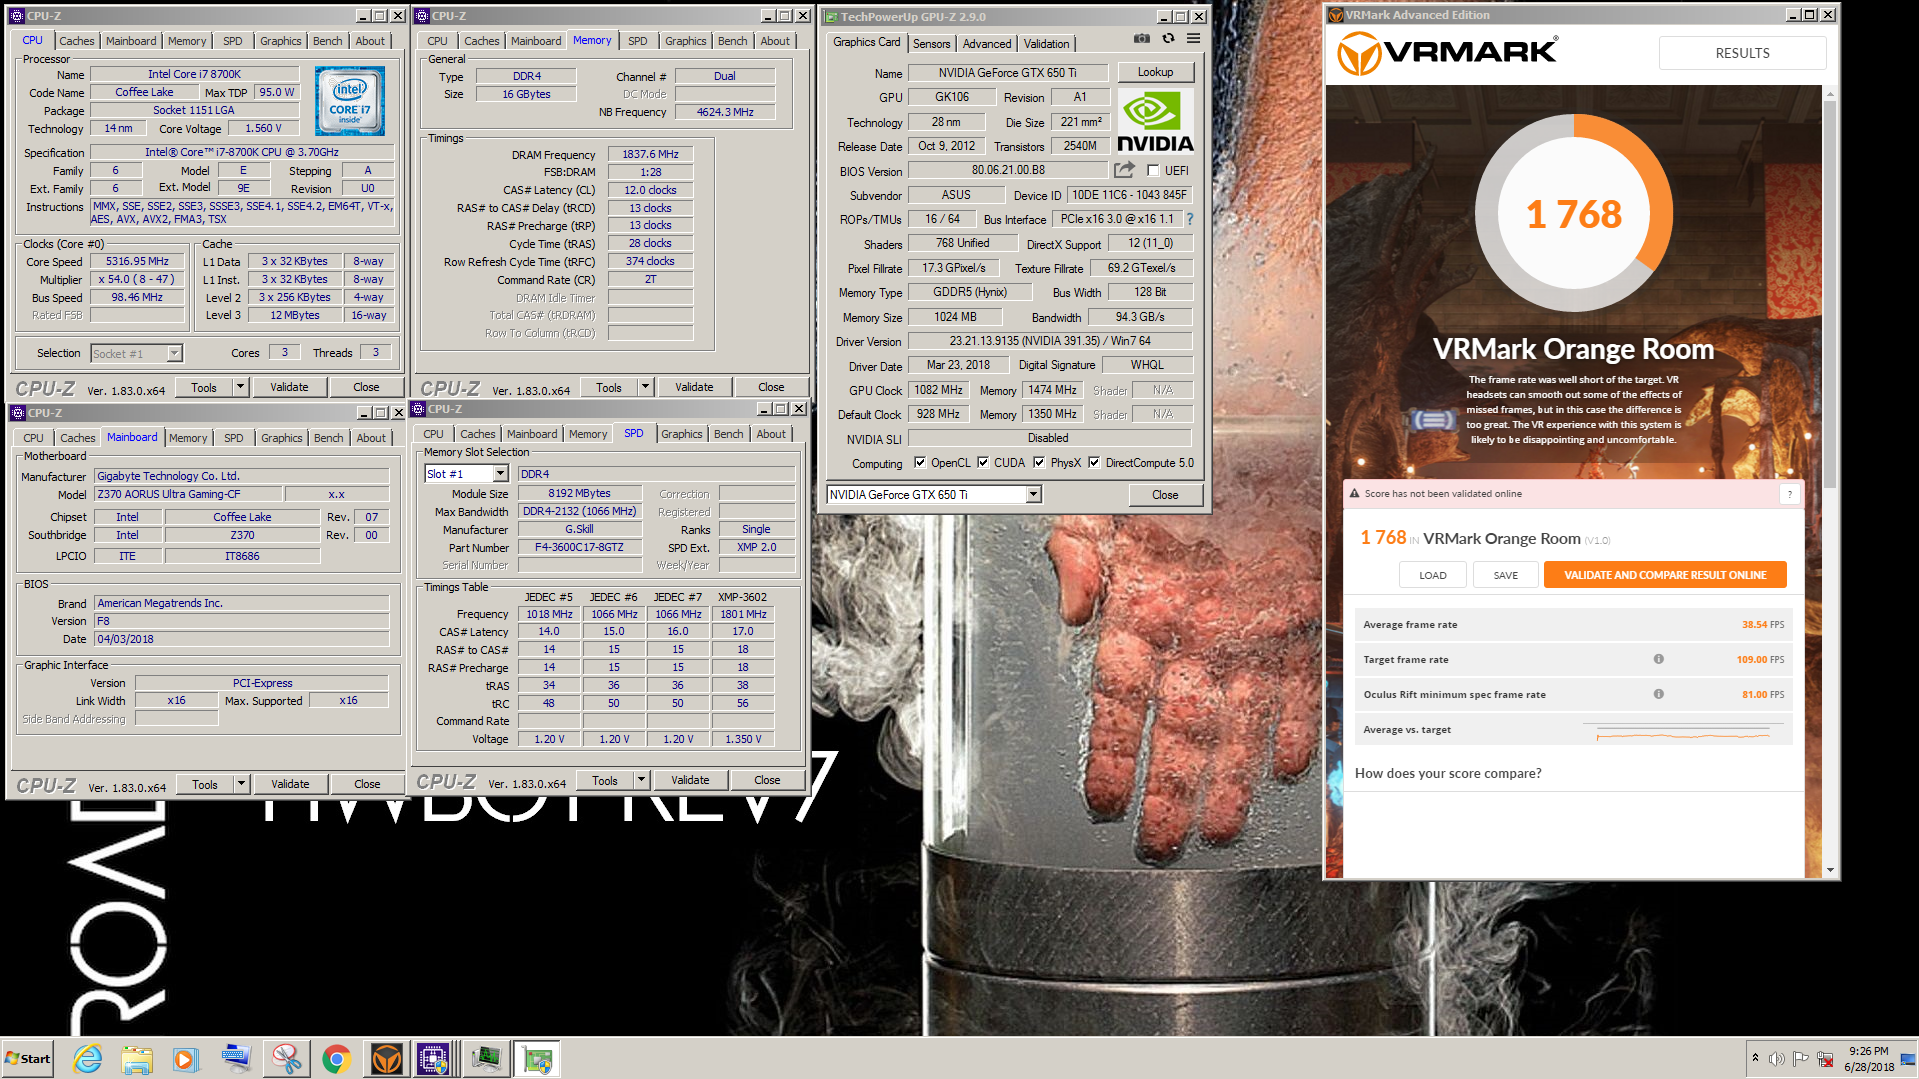The width and height of the screenshot is (1919, 1079).
Task: Open Graphics tab in CPU-Z SPD window
Action: click(682, 434)
